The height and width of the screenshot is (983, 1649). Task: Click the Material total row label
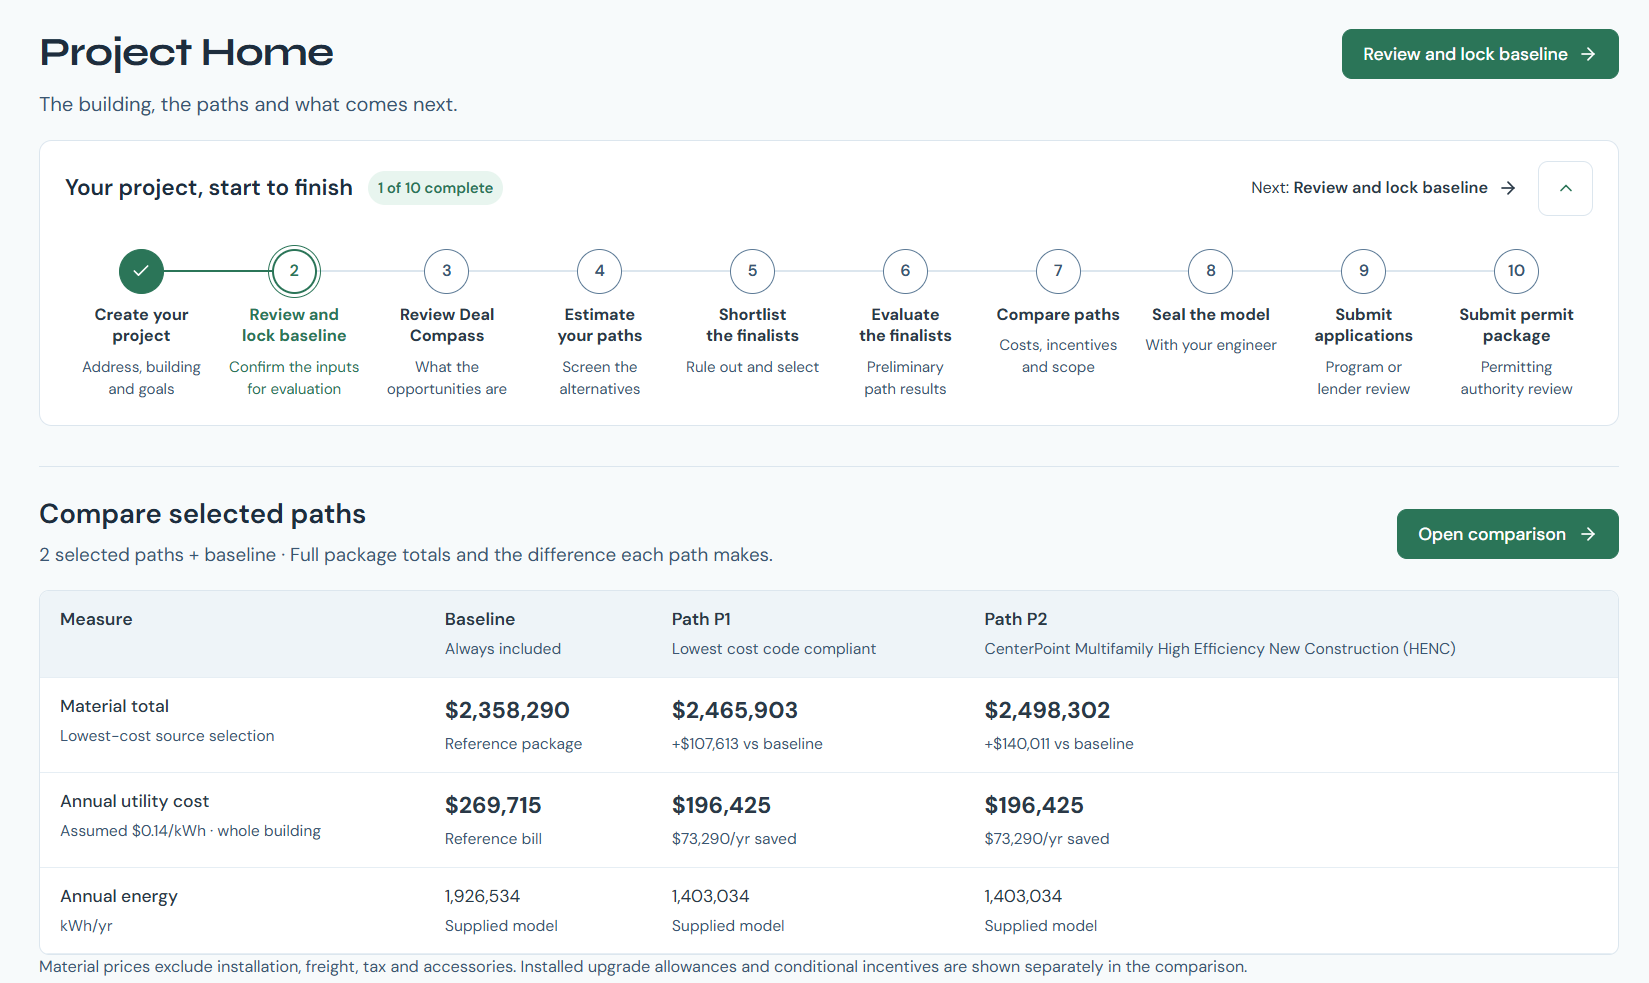[x=114, y=706]
